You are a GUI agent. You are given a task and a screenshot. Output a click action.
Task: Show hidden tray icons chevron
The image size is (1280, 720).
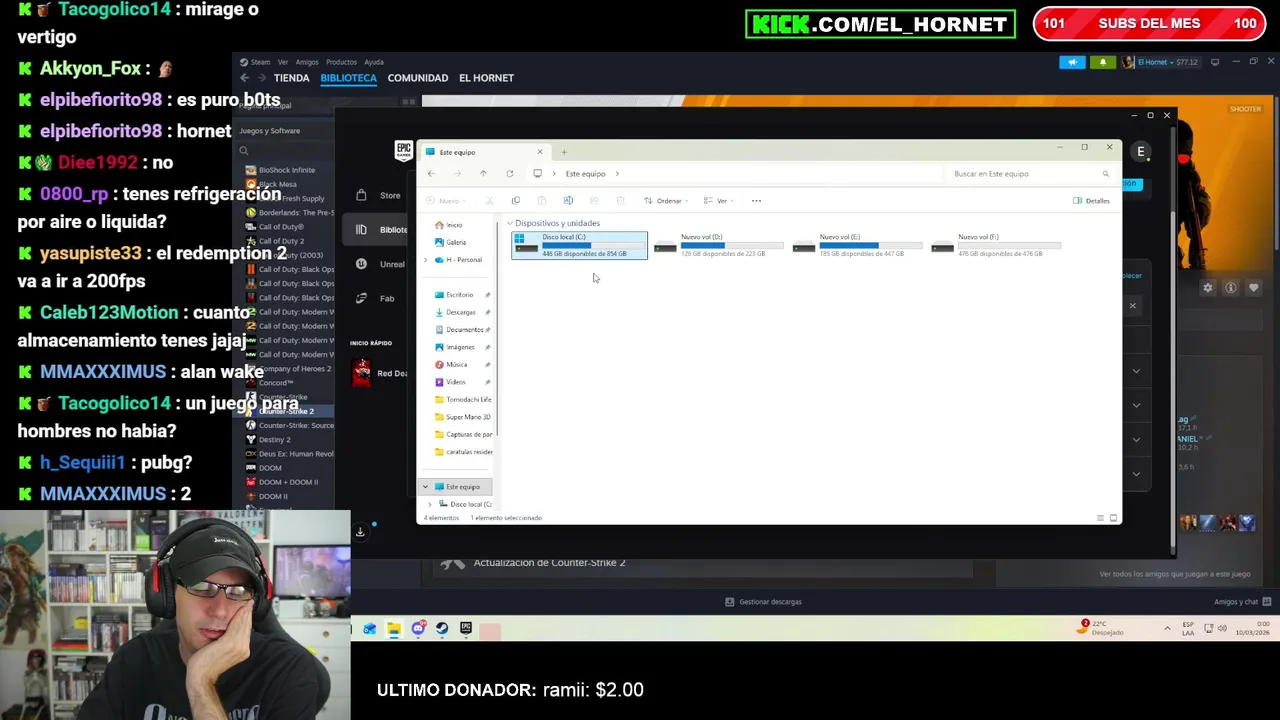click(1167, 629)
